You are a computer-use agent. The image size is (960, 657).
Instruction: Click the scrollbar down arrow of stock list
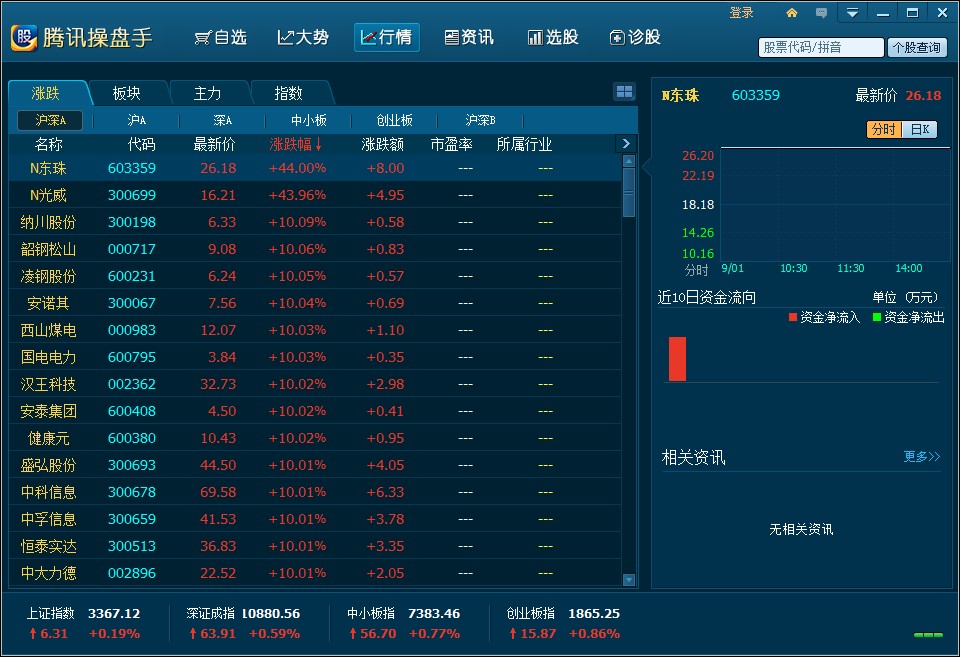pos(628,579)
